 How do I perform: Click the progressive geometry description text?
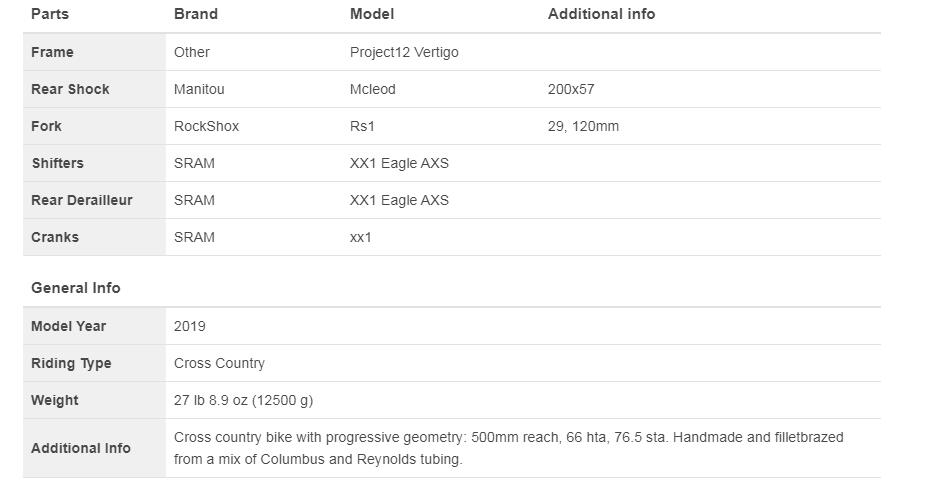click(508, 449)
